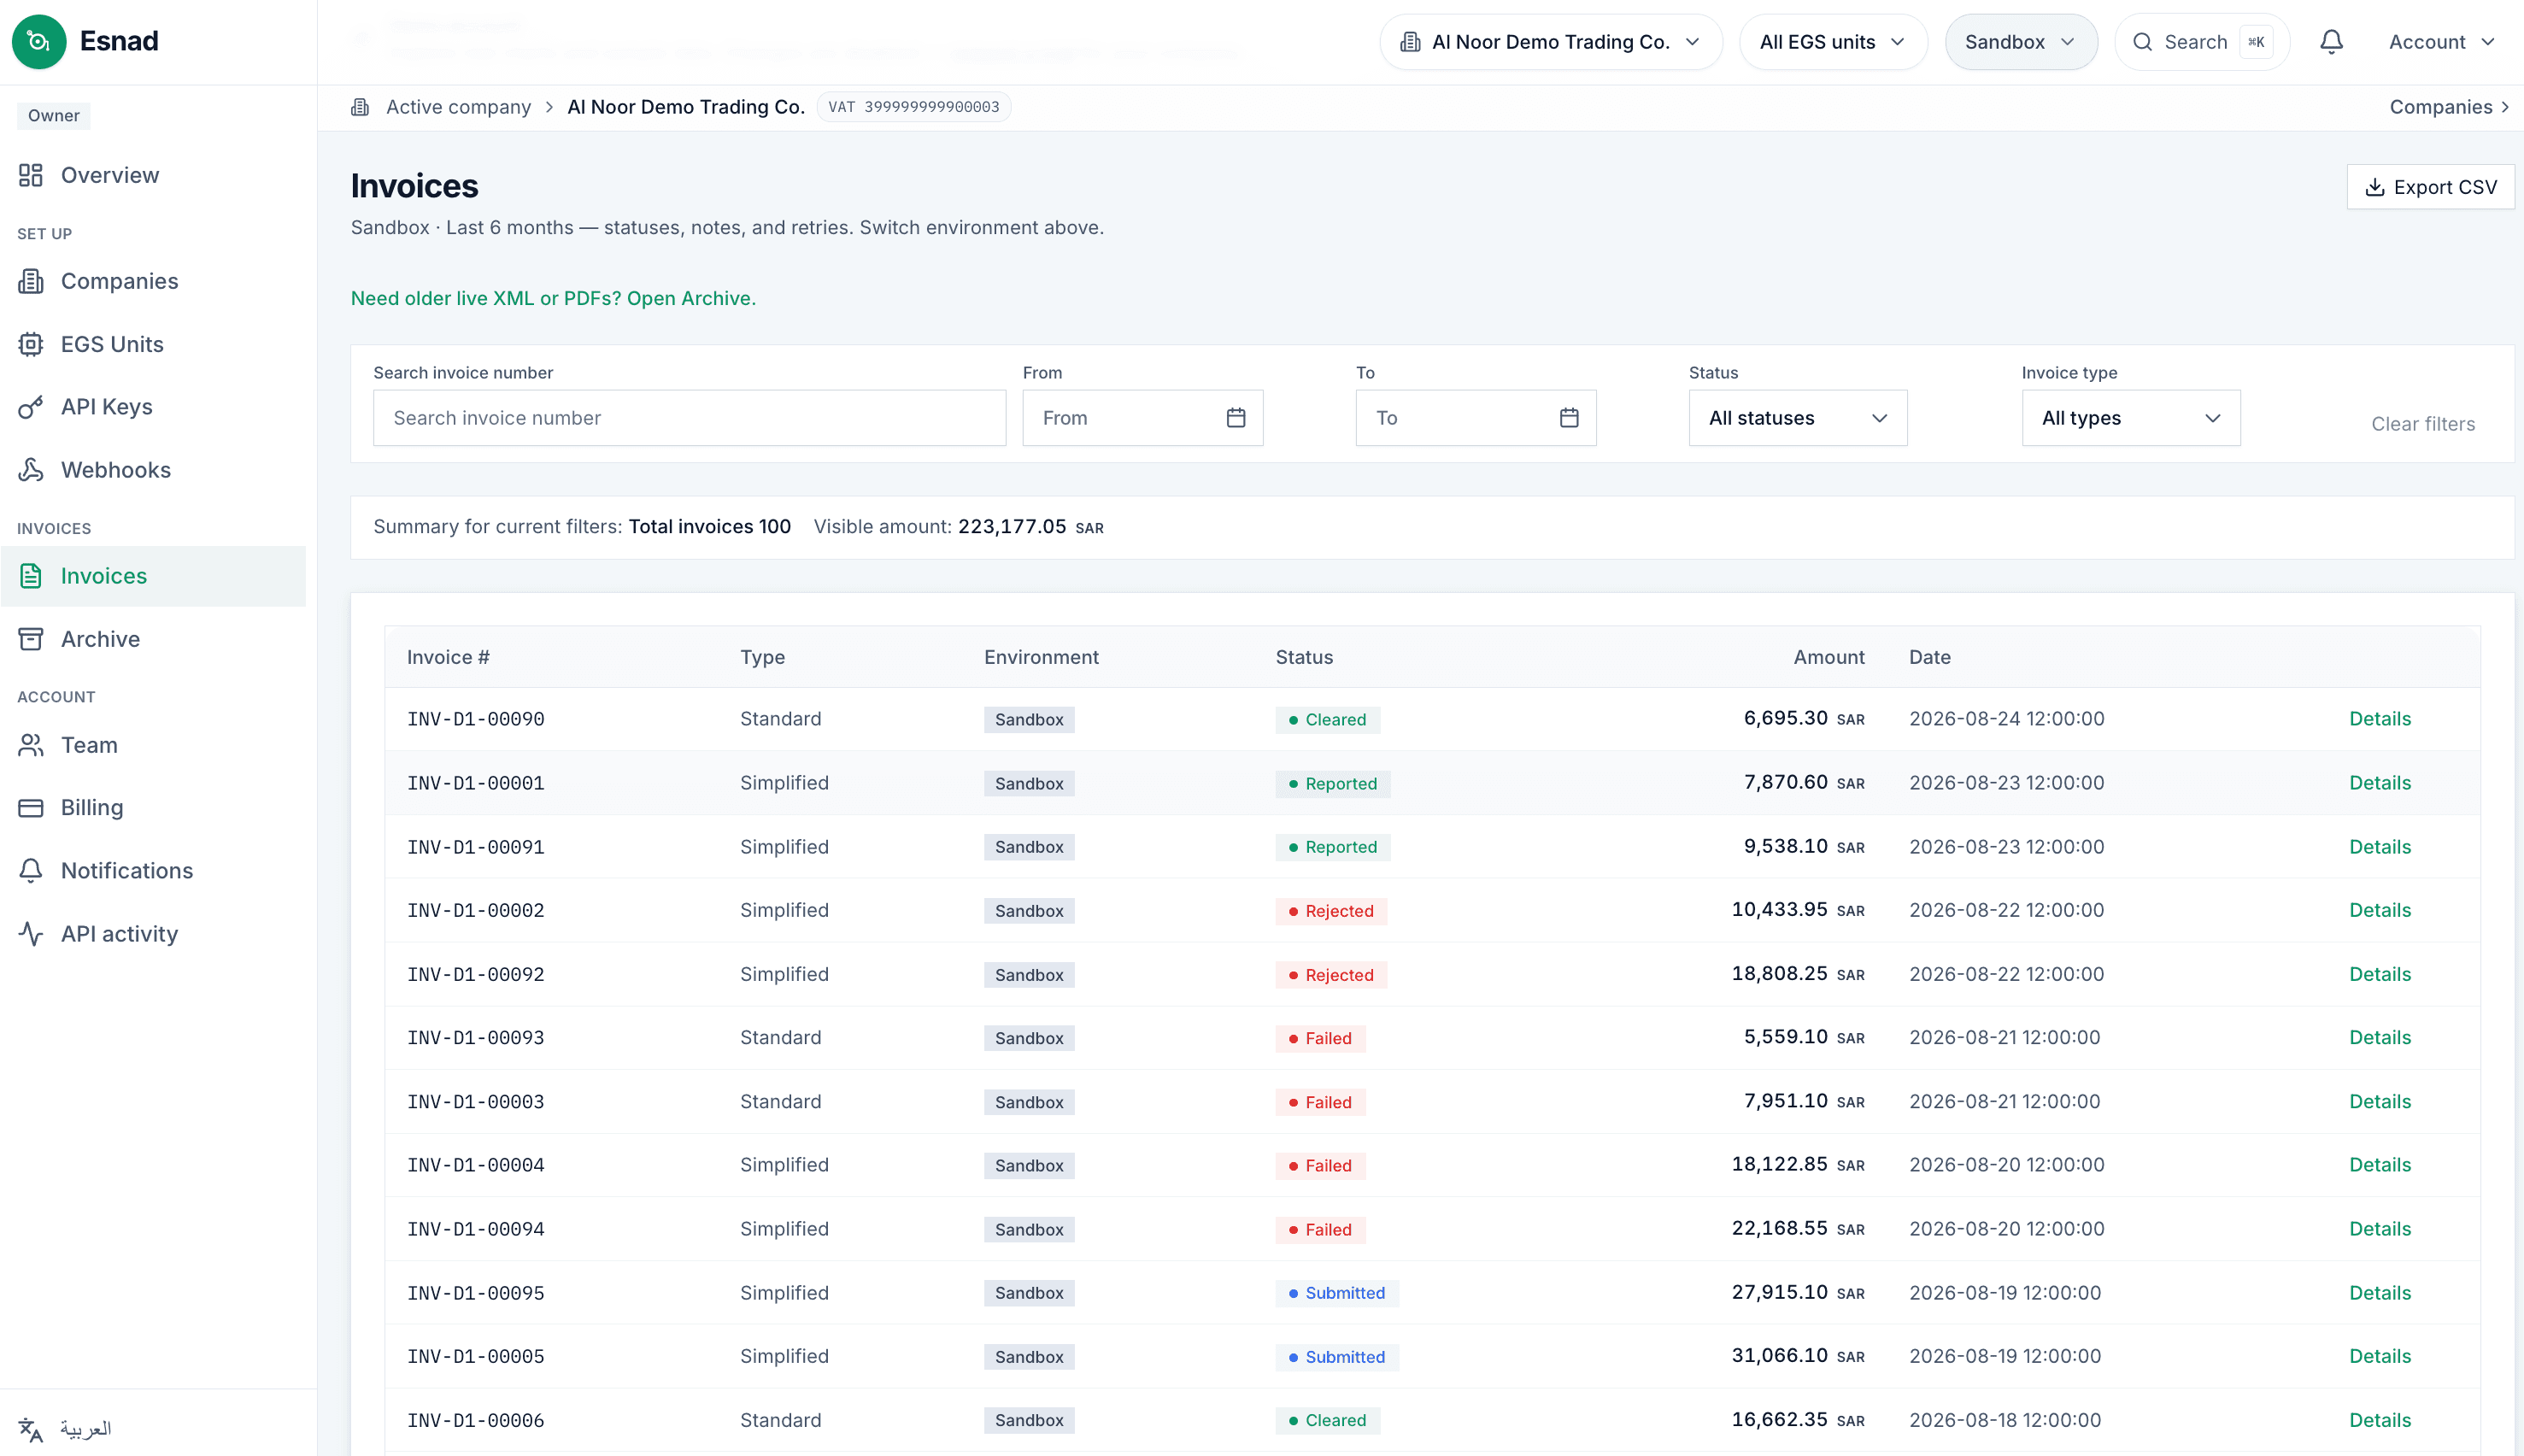Open the To date calendar icon
2524x1456 pixels.
pyautogui.click(x=1569, y=418)
